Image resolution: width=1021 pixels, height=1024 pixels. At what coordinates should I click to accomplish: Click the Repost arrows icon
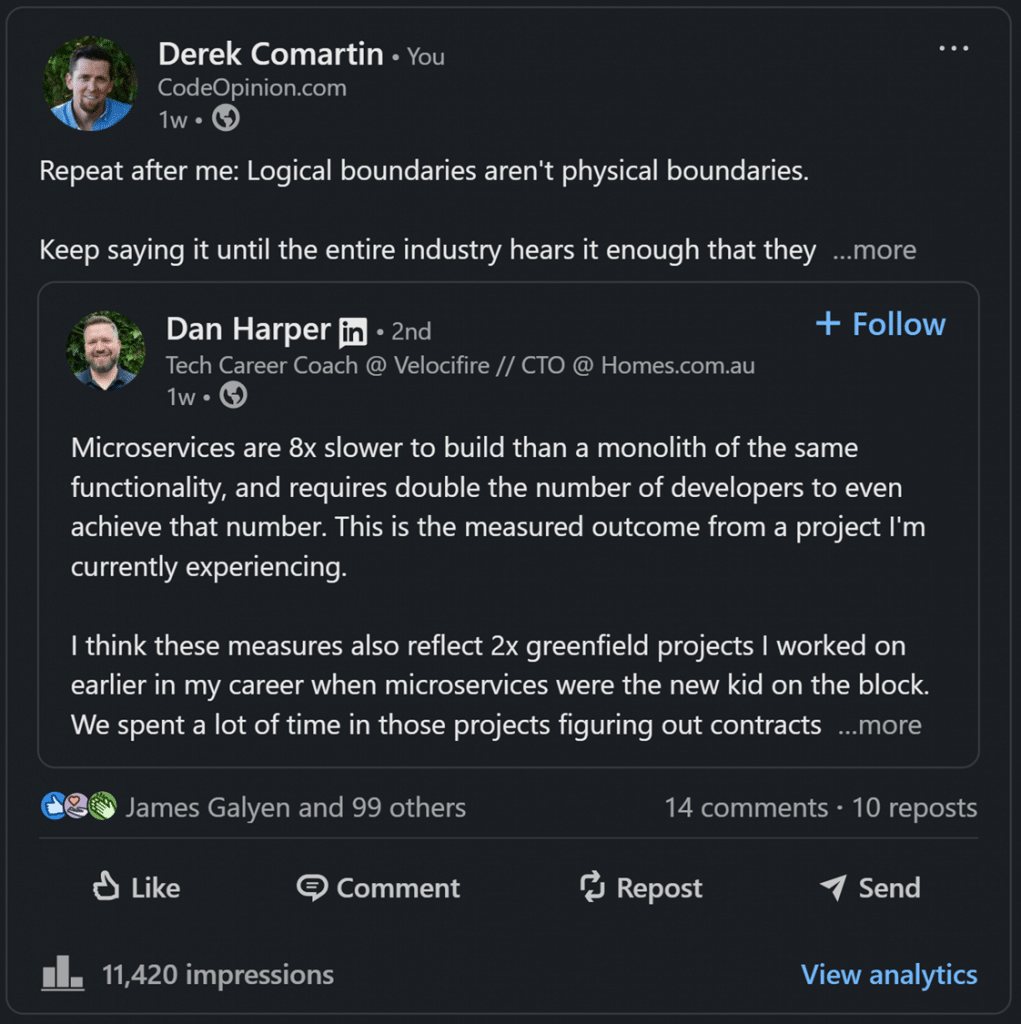[x=592, y=887]
